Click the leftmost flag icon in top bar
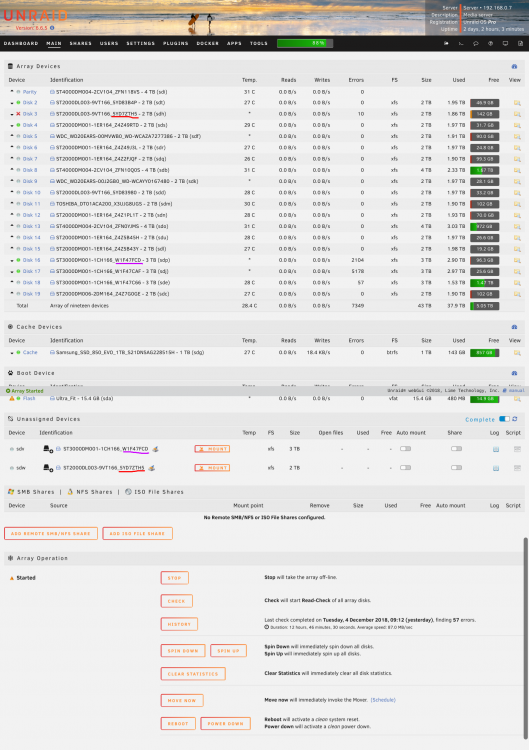 446,44
